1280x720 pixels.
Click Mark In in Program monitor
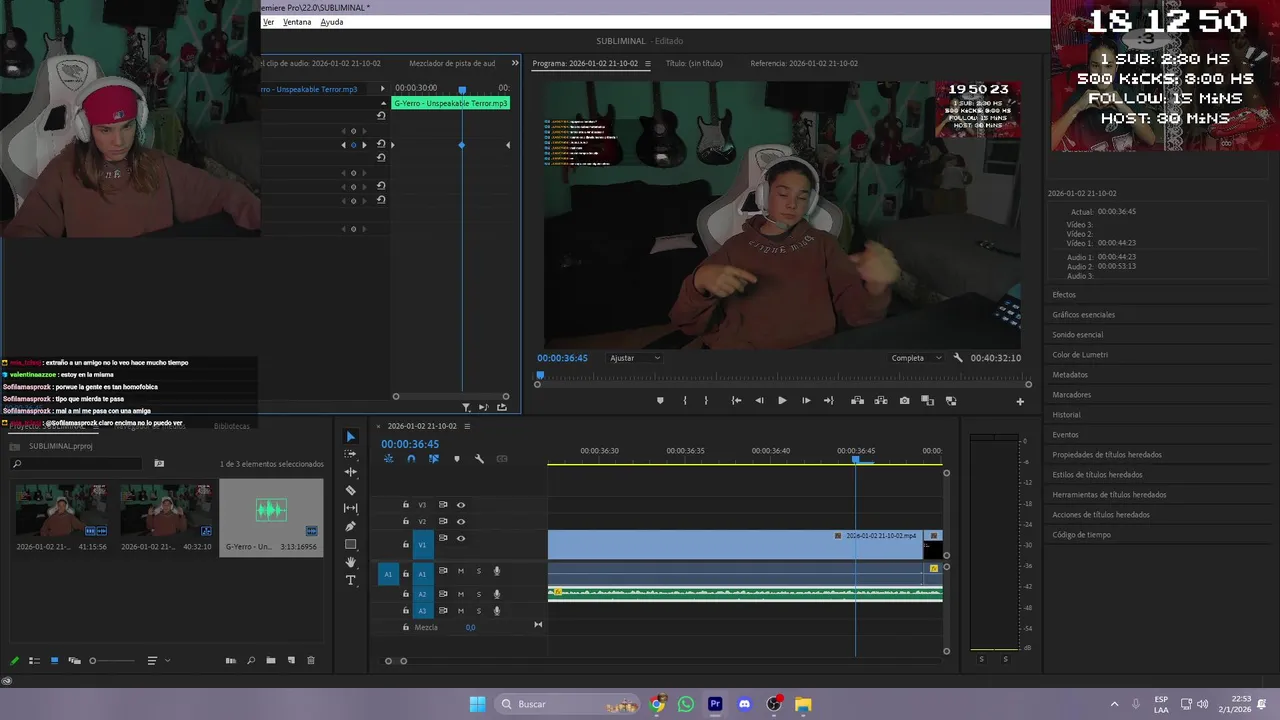[x=684, y=401]
